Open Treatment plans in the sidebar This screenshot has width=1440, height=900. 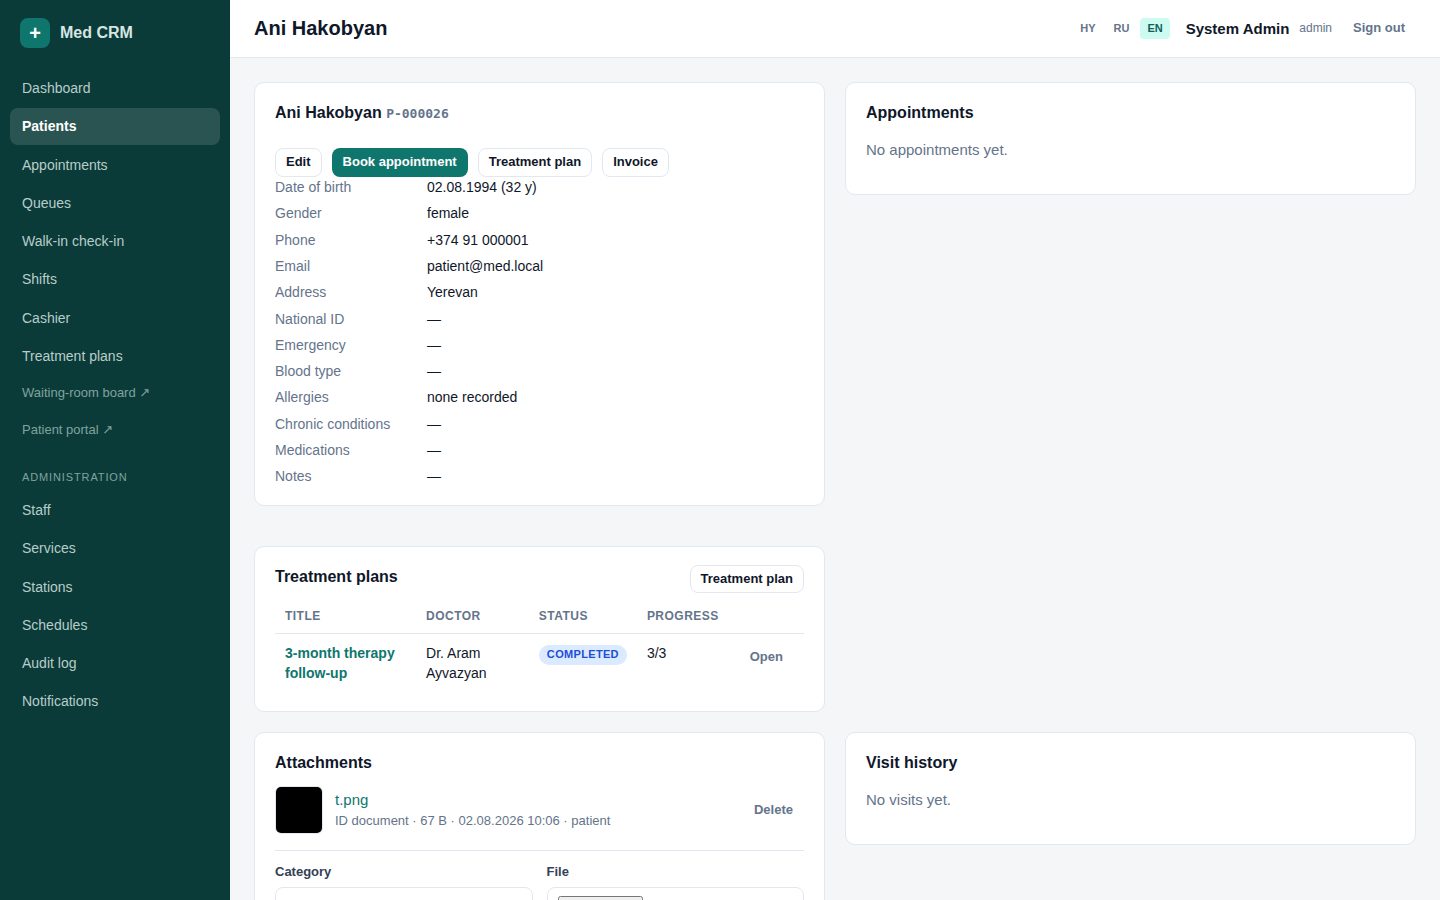[115, 356]
